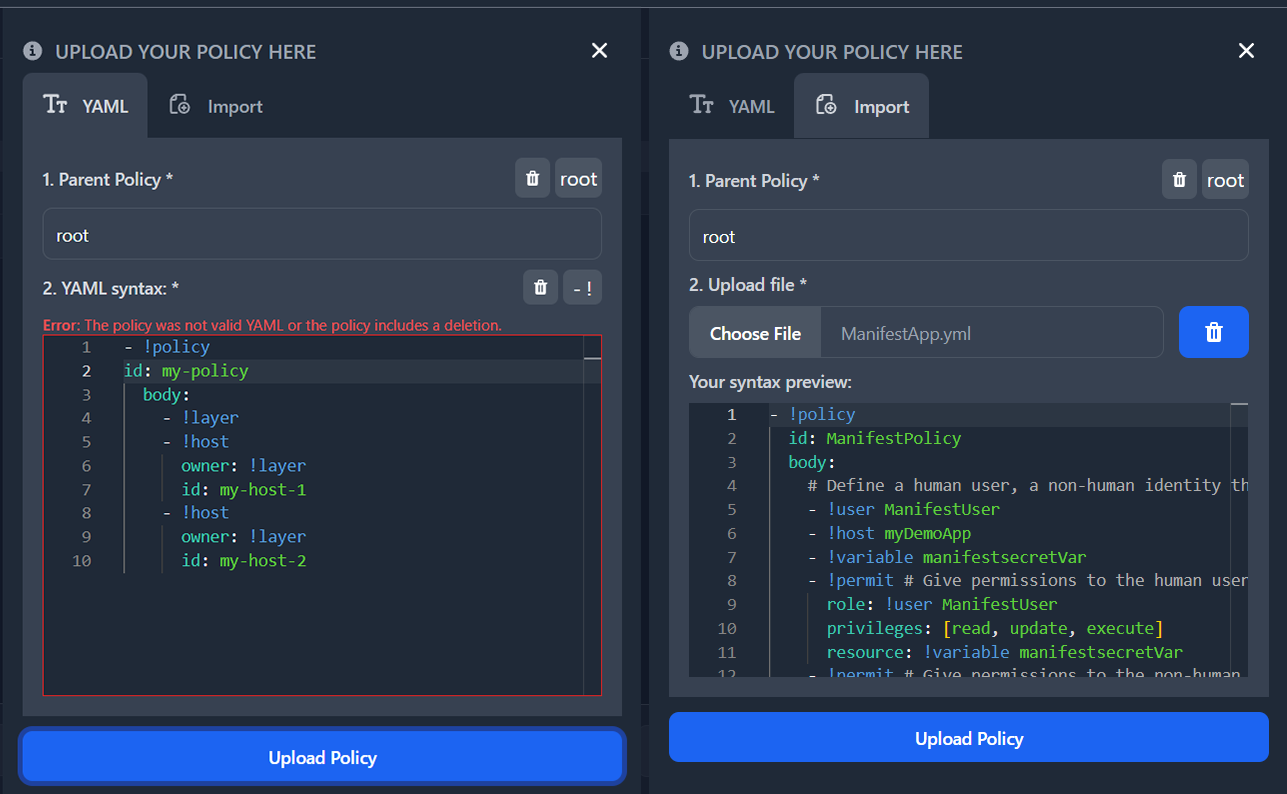
Task: Click 'id: ManifestPolicy' in syntax preview
Action: pyautogui.click(x=874, y=438)
